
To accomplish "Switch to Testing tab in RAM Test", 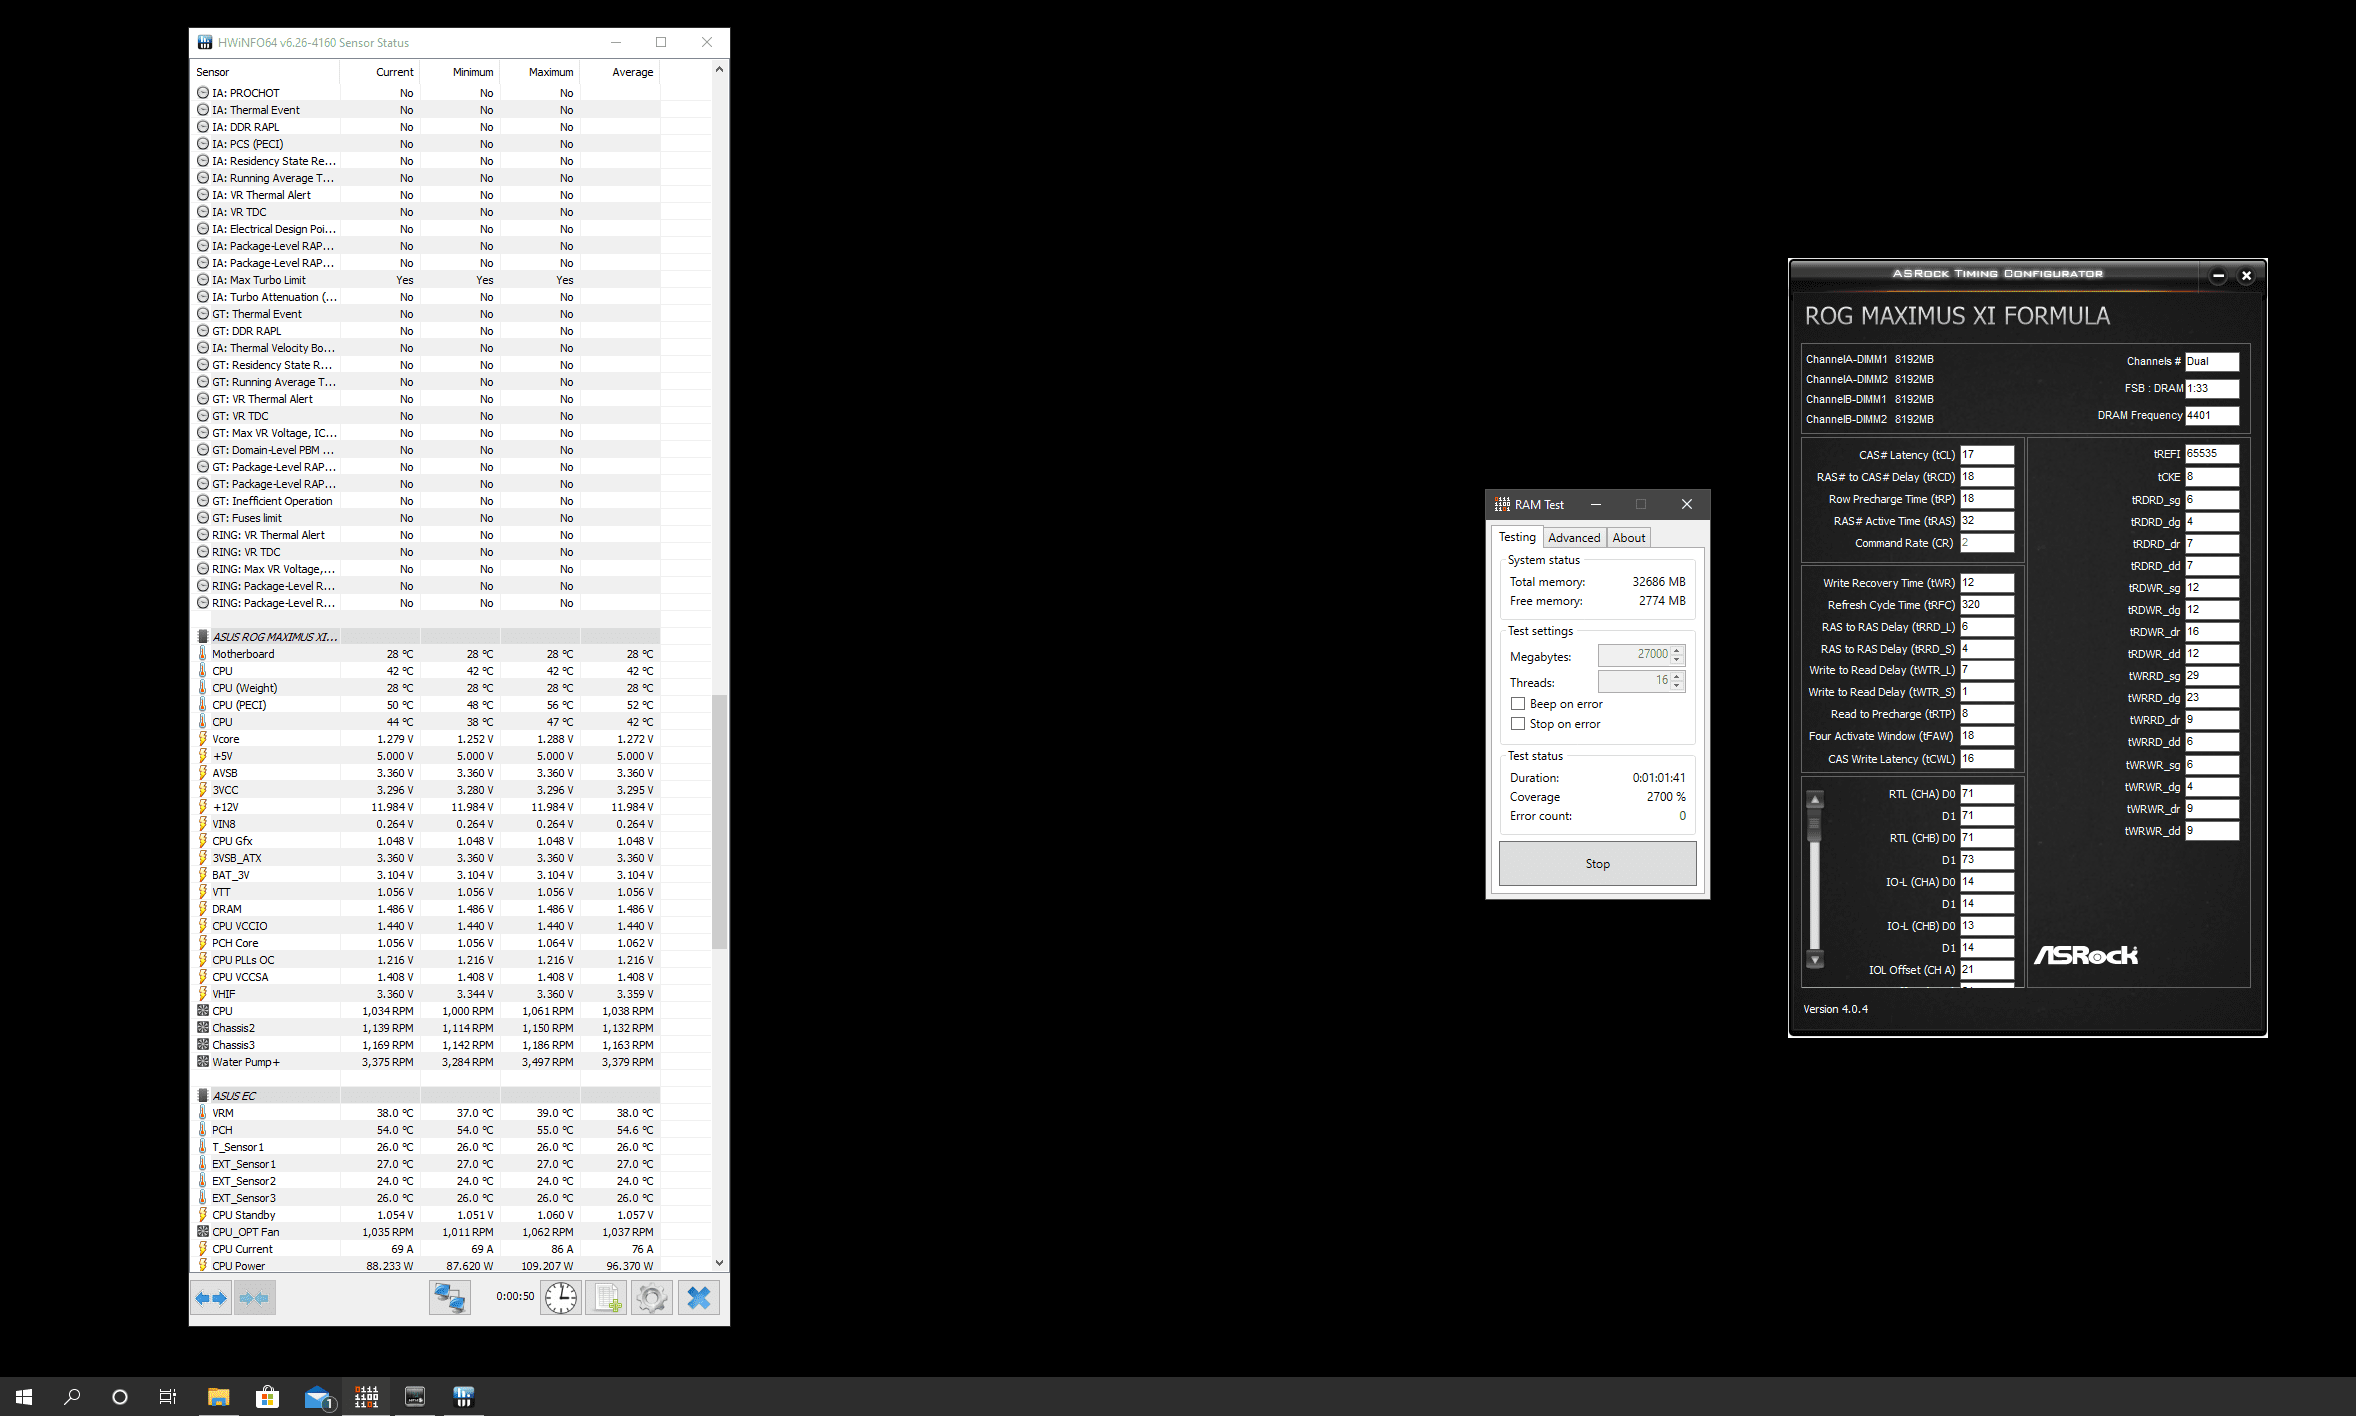I will coord(1517,537).
